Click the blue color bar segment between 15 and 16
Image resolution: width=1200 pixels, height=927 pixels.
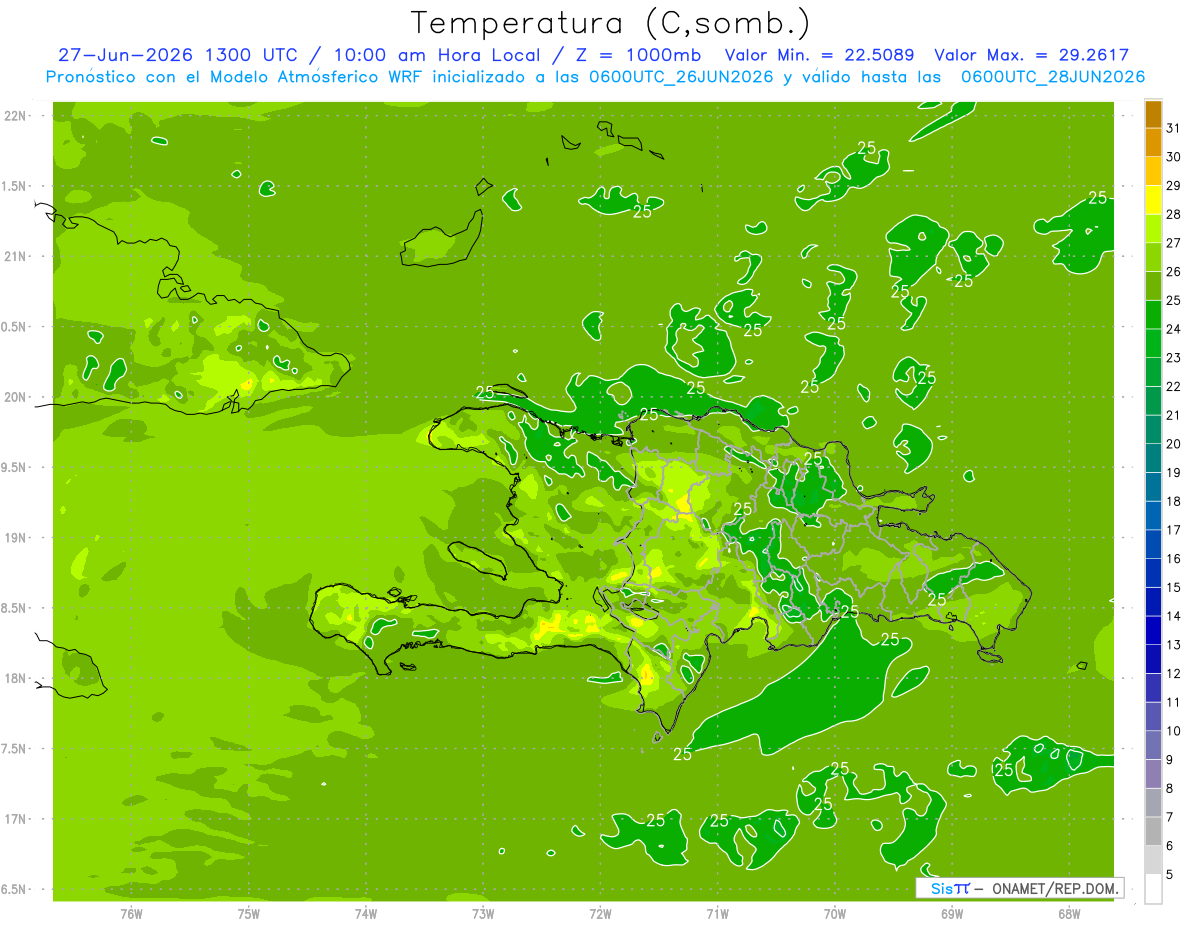coord(1153,574)
